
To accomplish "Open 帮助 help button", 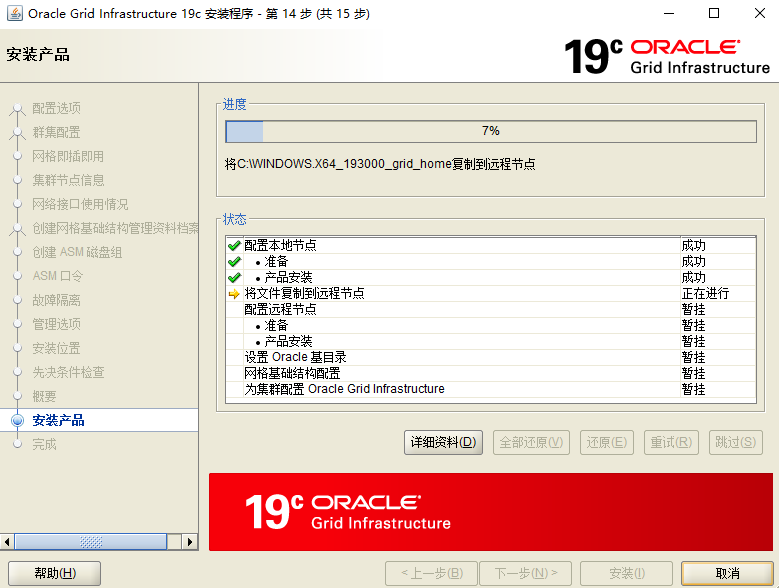I will pyautogui.click(x=54, y=573).
